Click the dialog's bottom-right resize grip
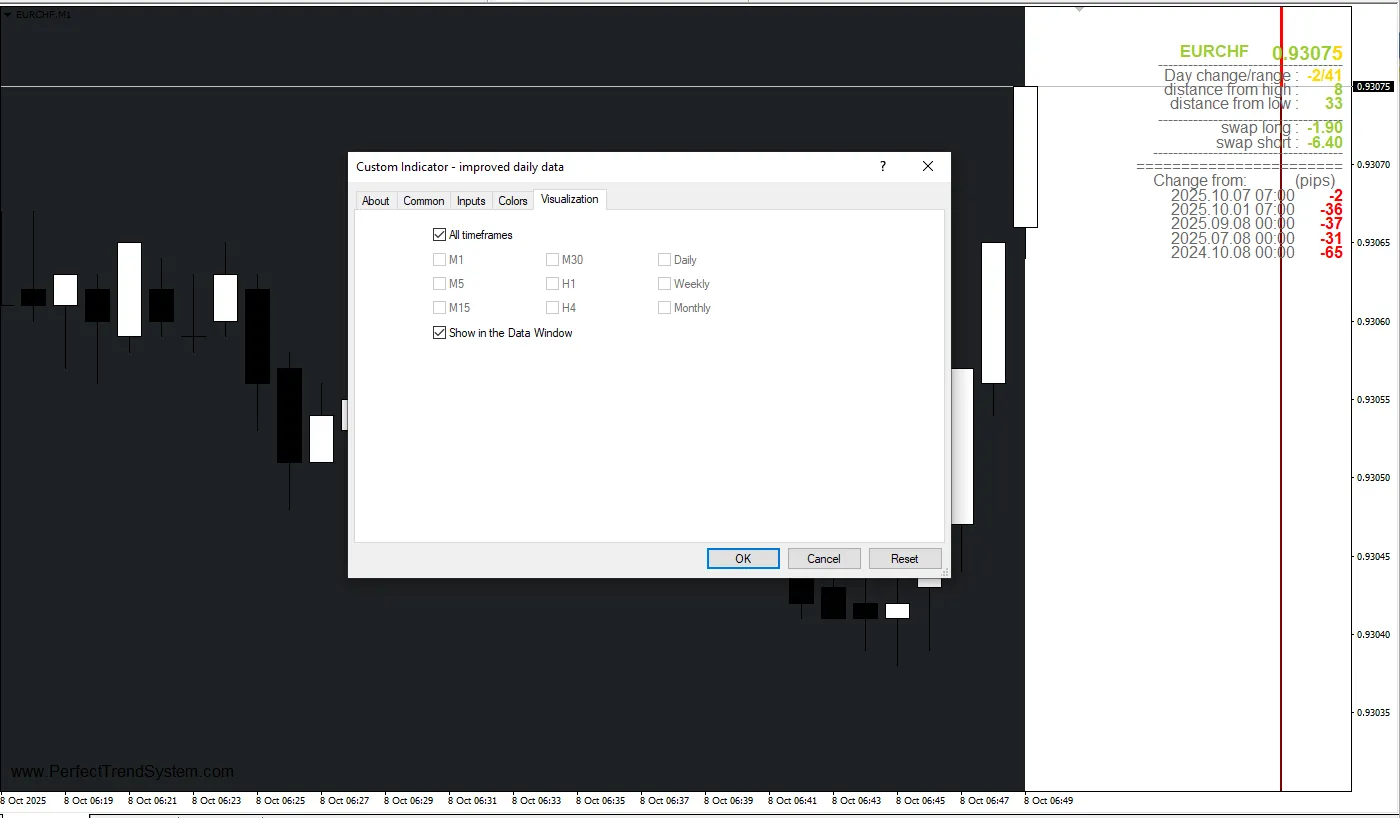Image resolution: width=1400 pixels, height=818 pixels. (x=944, y=573)
